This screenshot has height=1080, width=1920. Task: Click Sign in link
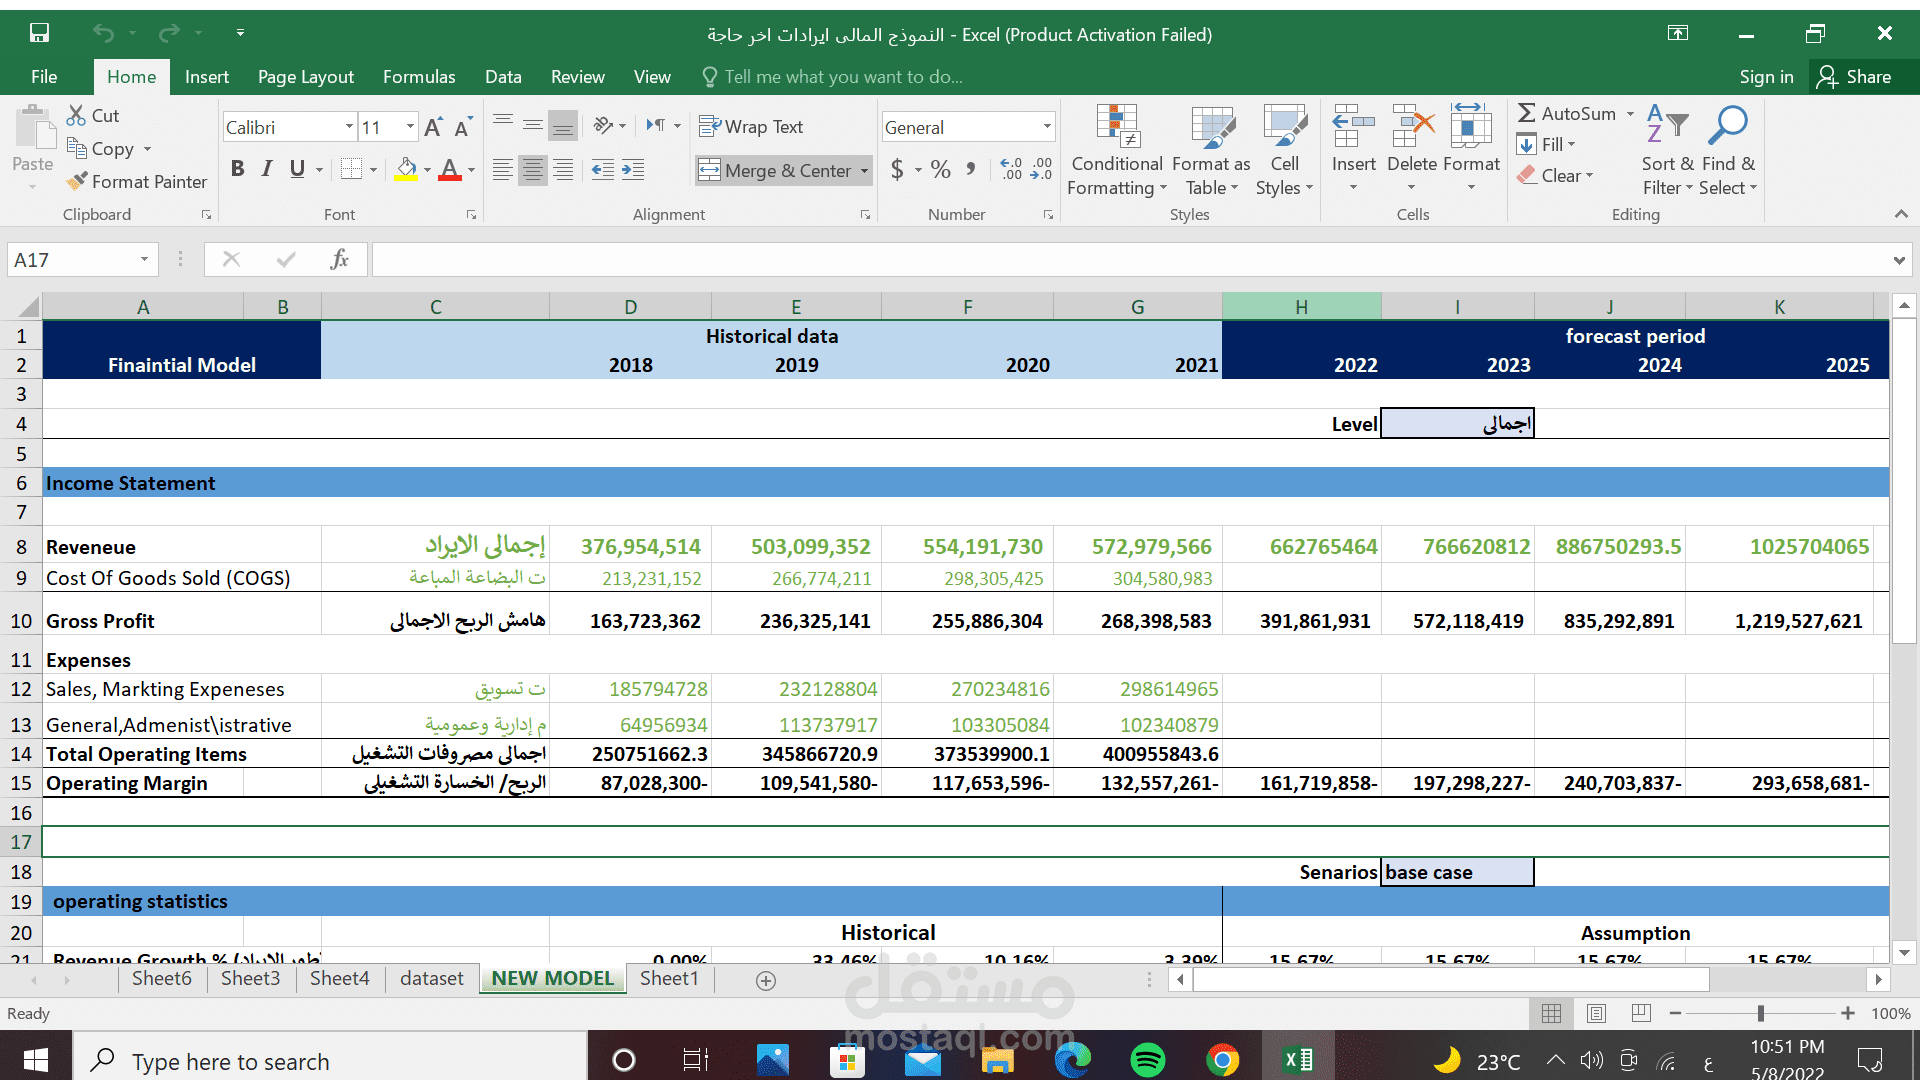[x=1766, y=77]
